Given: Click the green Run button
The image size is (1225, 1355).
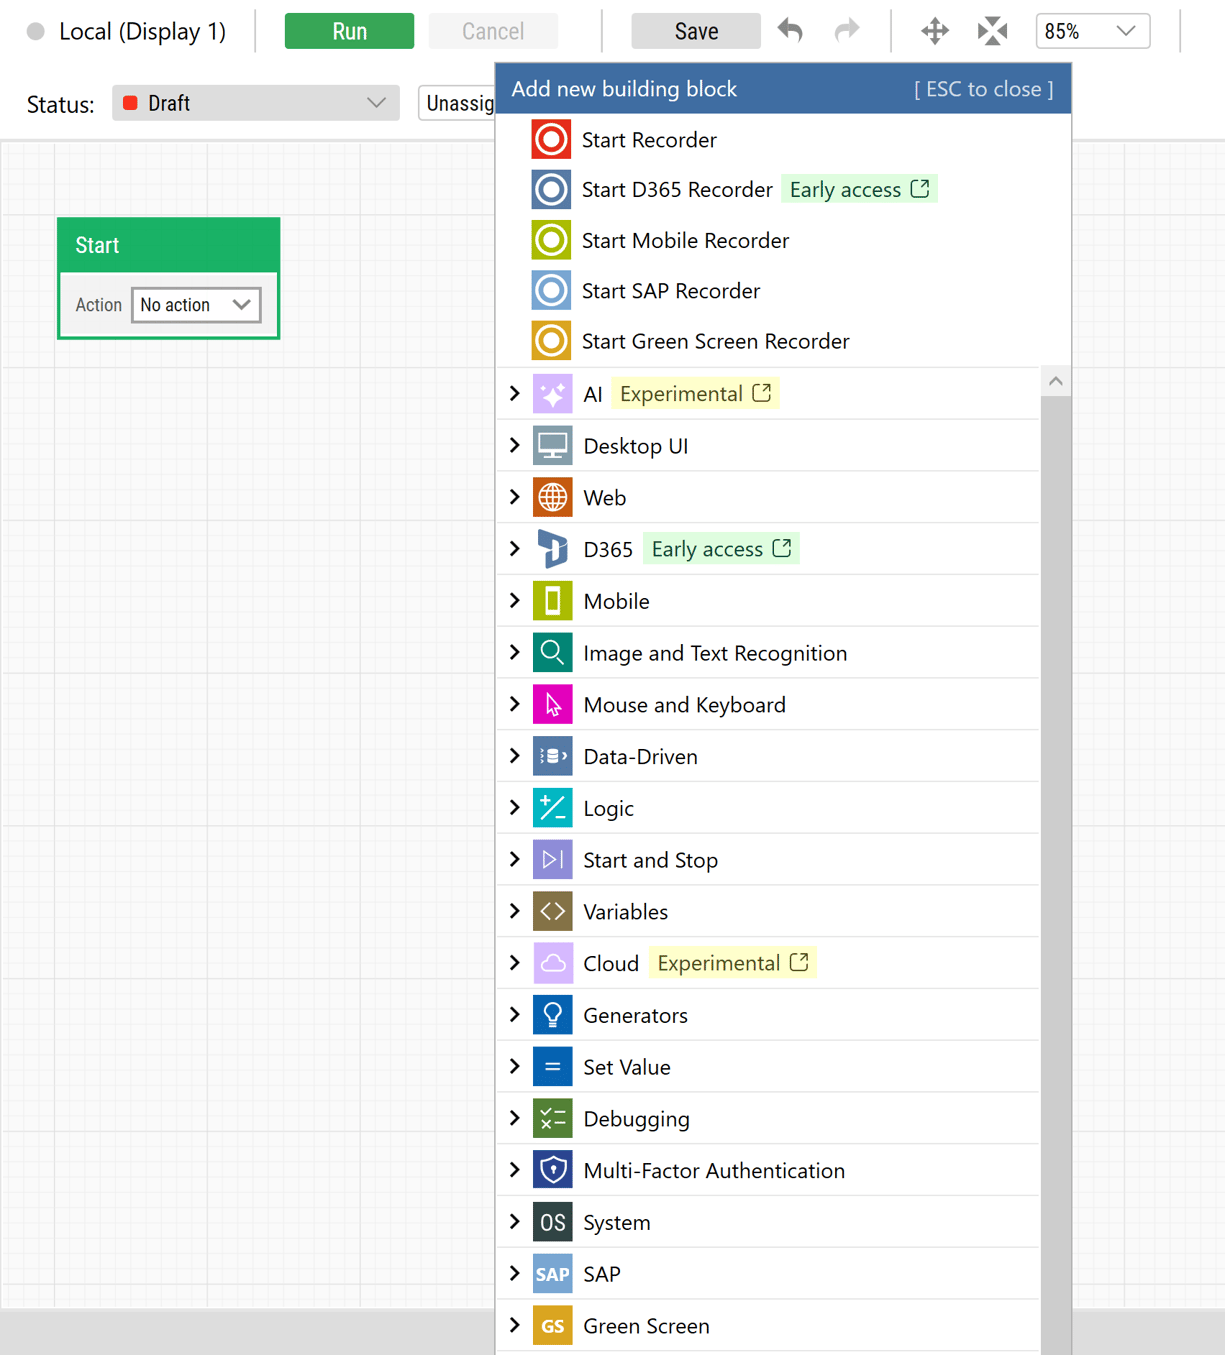Looking at the screenshot, I should click(349, 31).
